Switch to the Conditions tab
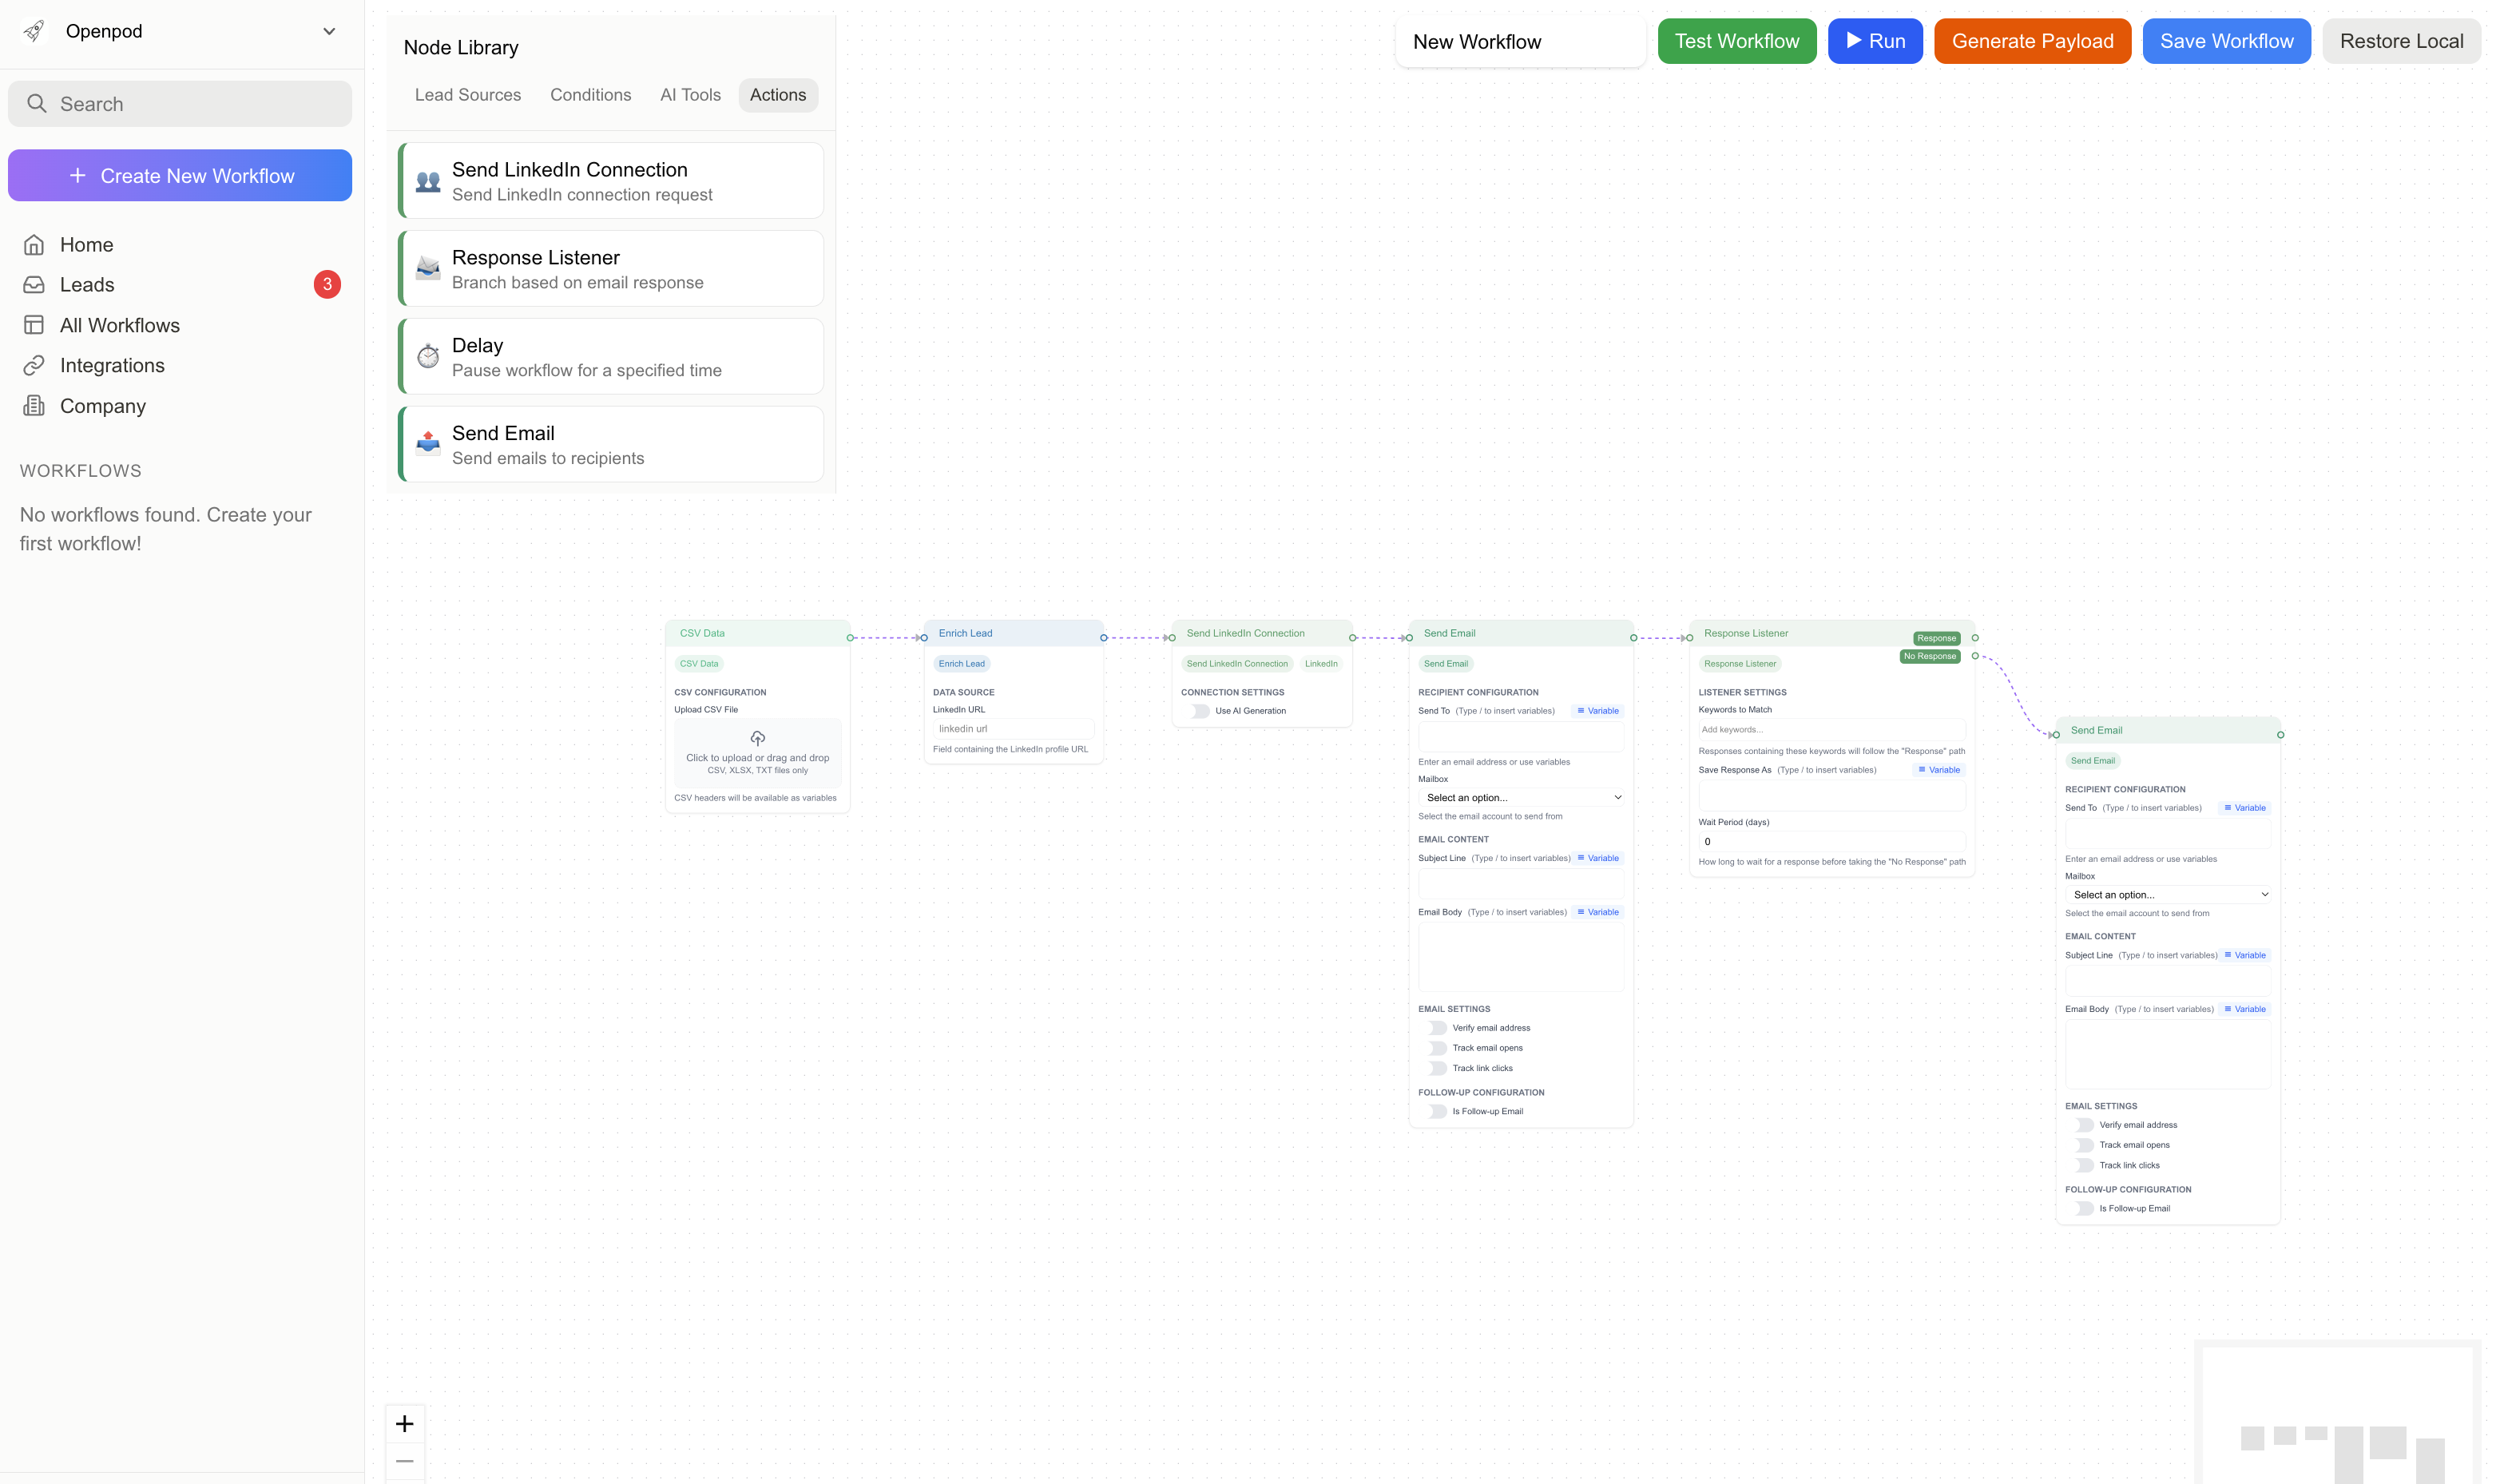Screen dimensions: 2500x1484 click(x=590, y=95)
